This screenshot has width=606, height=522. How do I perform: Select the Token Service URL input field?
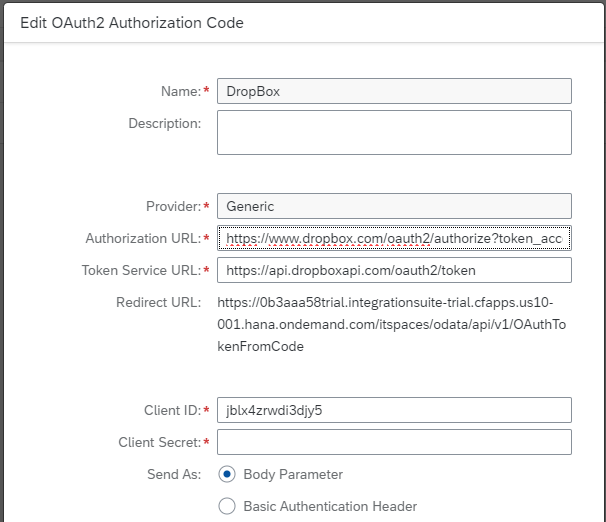(x=393, y=270)
